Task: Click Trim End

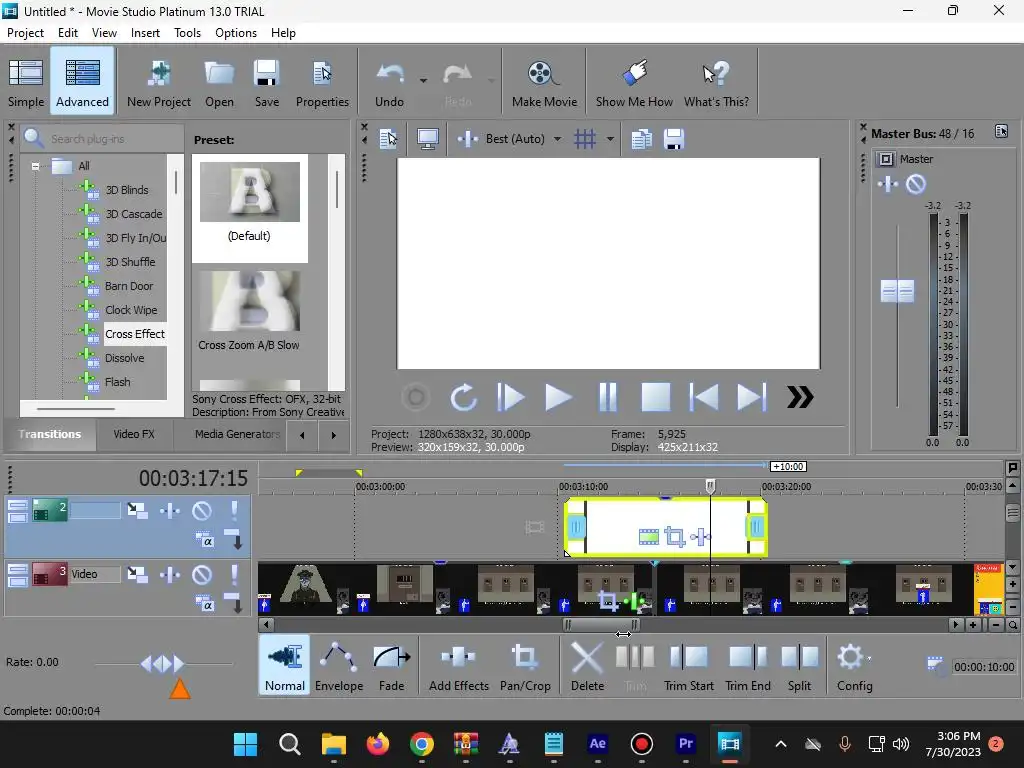Action: [x=748, y=667]
